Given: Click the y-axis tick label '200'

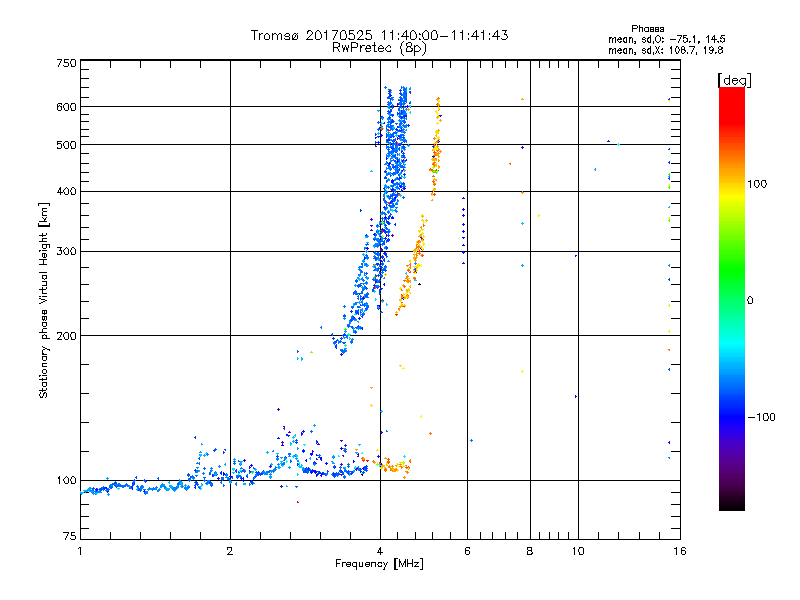Looking at the screenshot, I should click(x=67, y=336).
